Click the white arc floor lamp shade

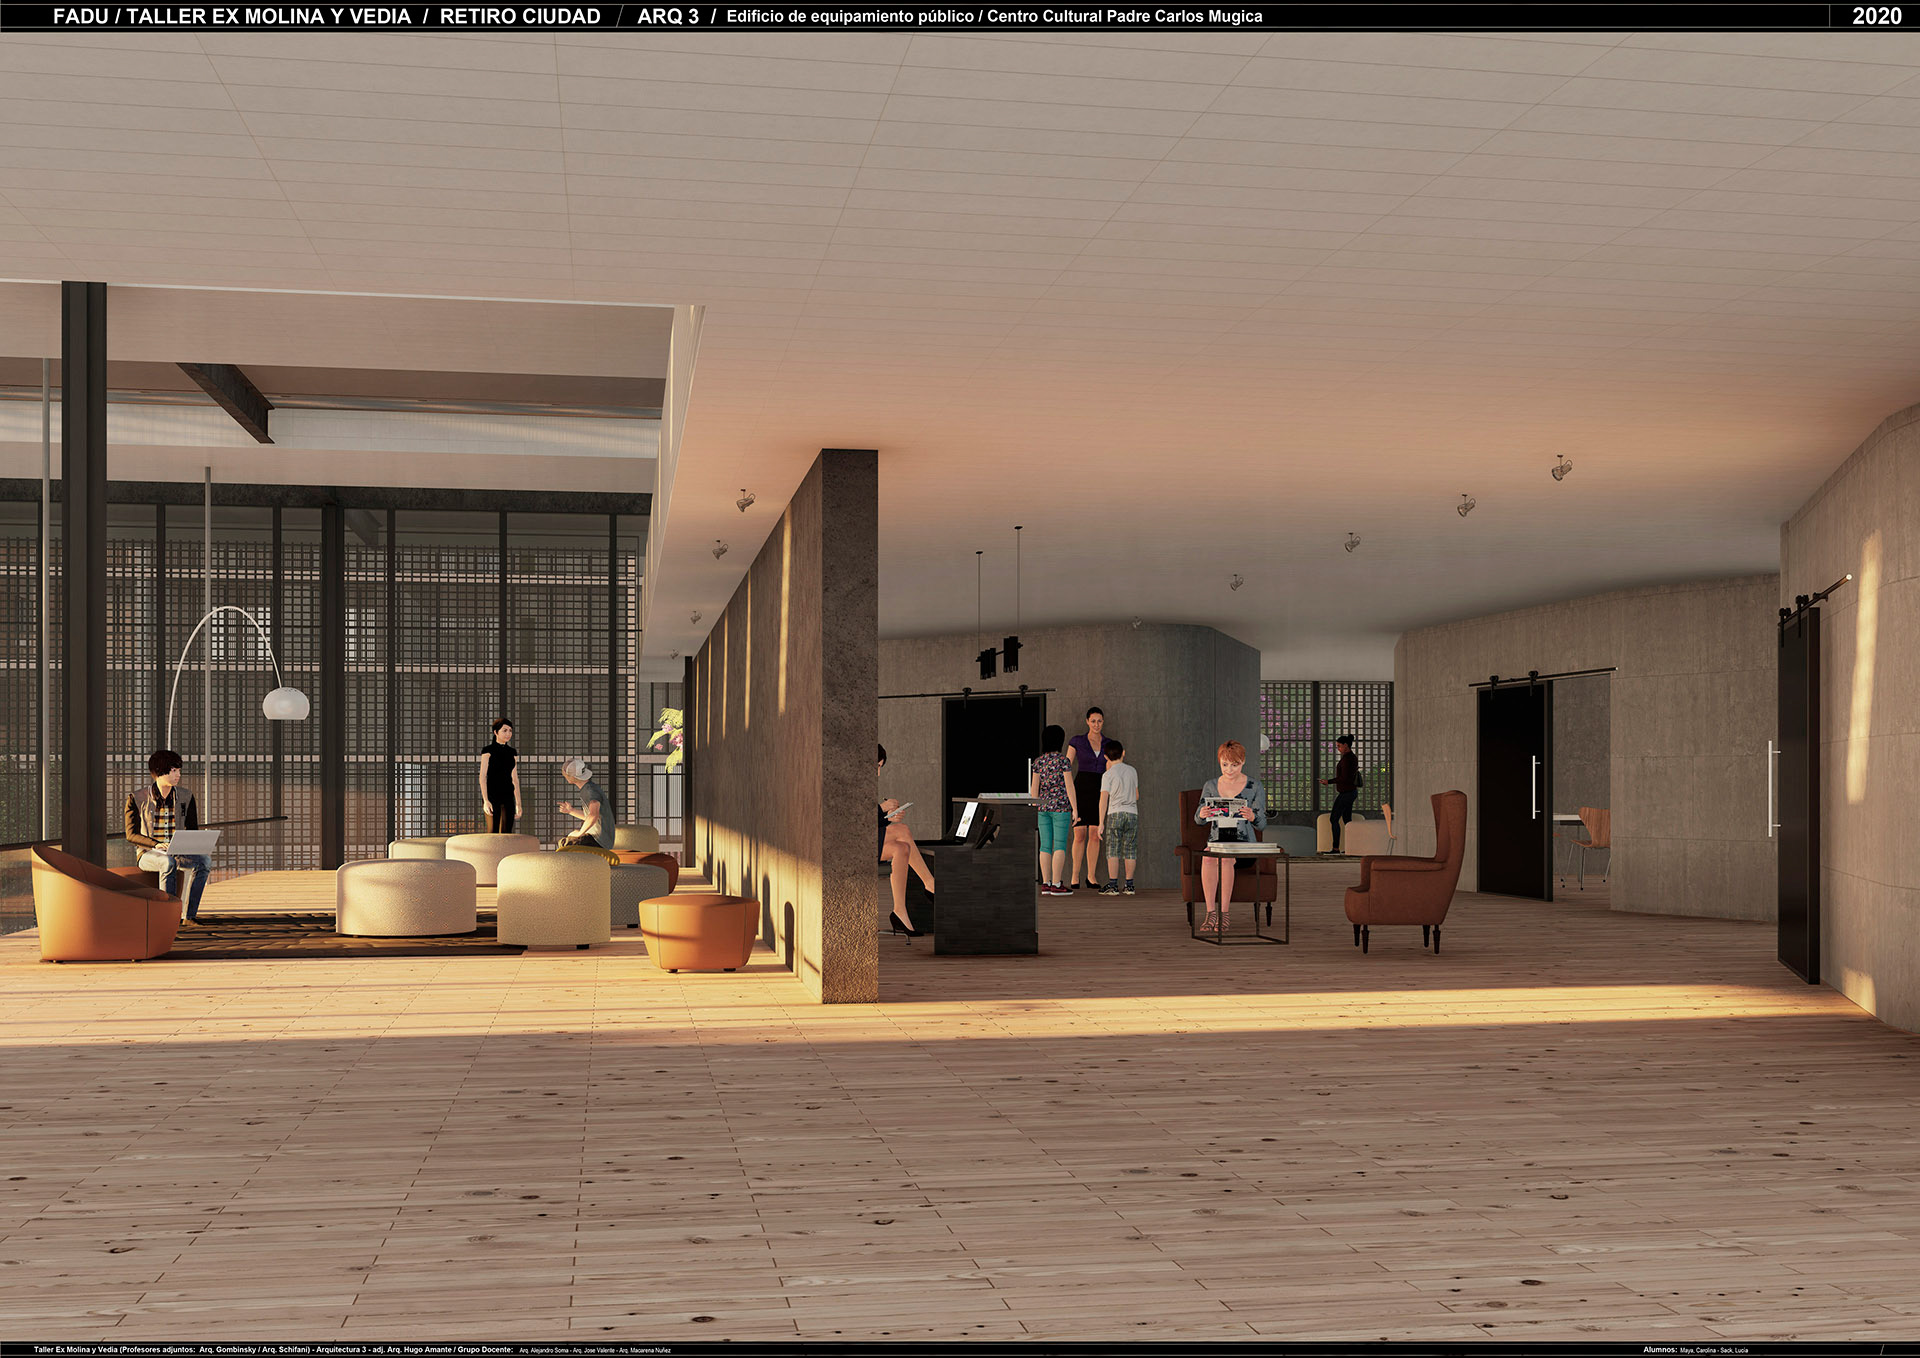point(286,703)
